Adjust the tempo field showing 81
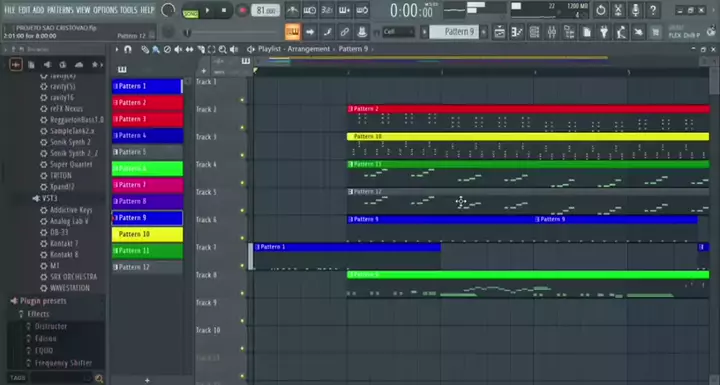The width and height of the screenshot is (720, 385). 265,10
